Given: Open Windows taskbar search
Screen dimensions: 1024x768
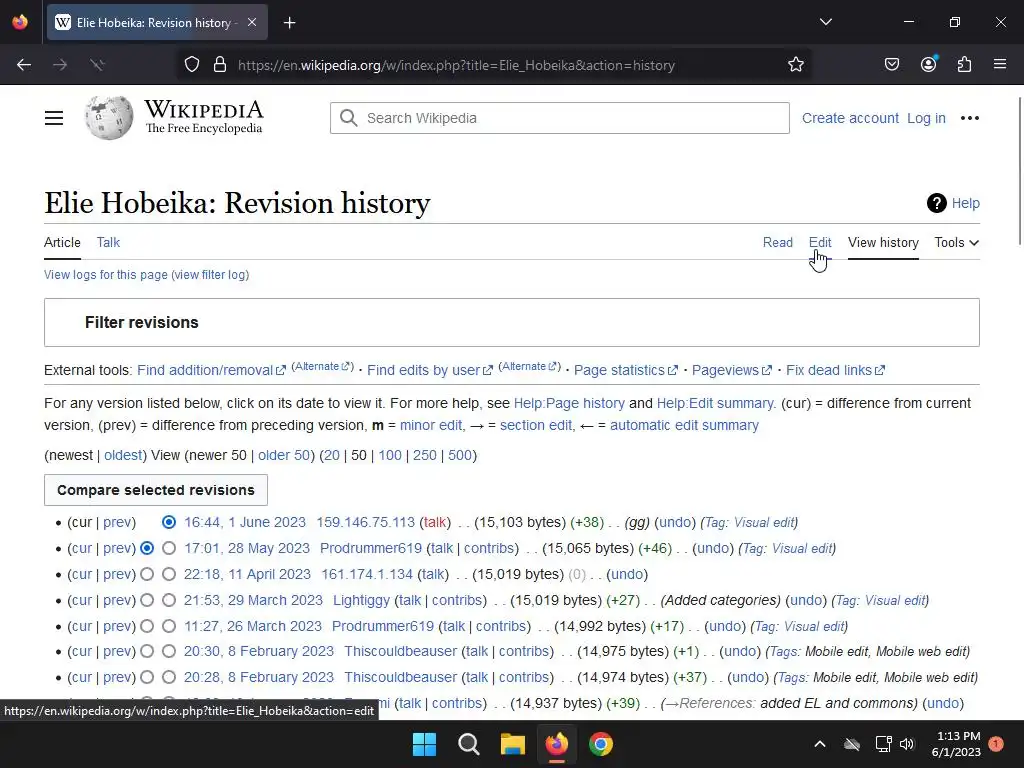Looking at the screenshot, I should (x=468, y=744).
